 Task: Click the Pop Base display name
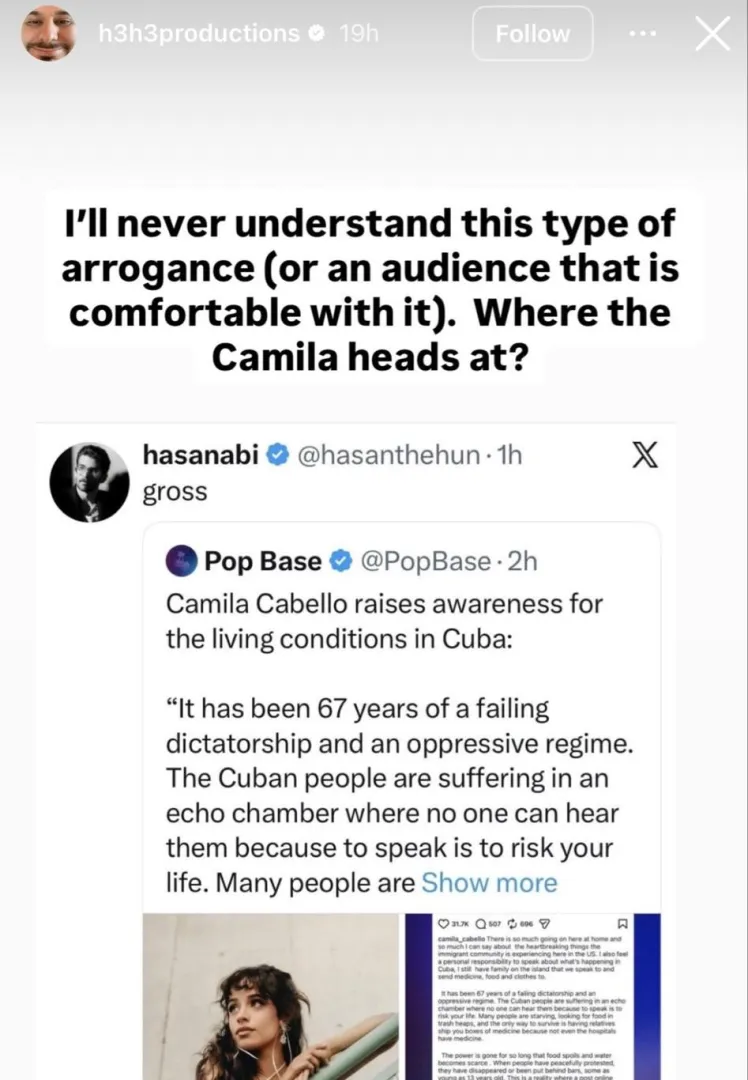pos(264,561)
